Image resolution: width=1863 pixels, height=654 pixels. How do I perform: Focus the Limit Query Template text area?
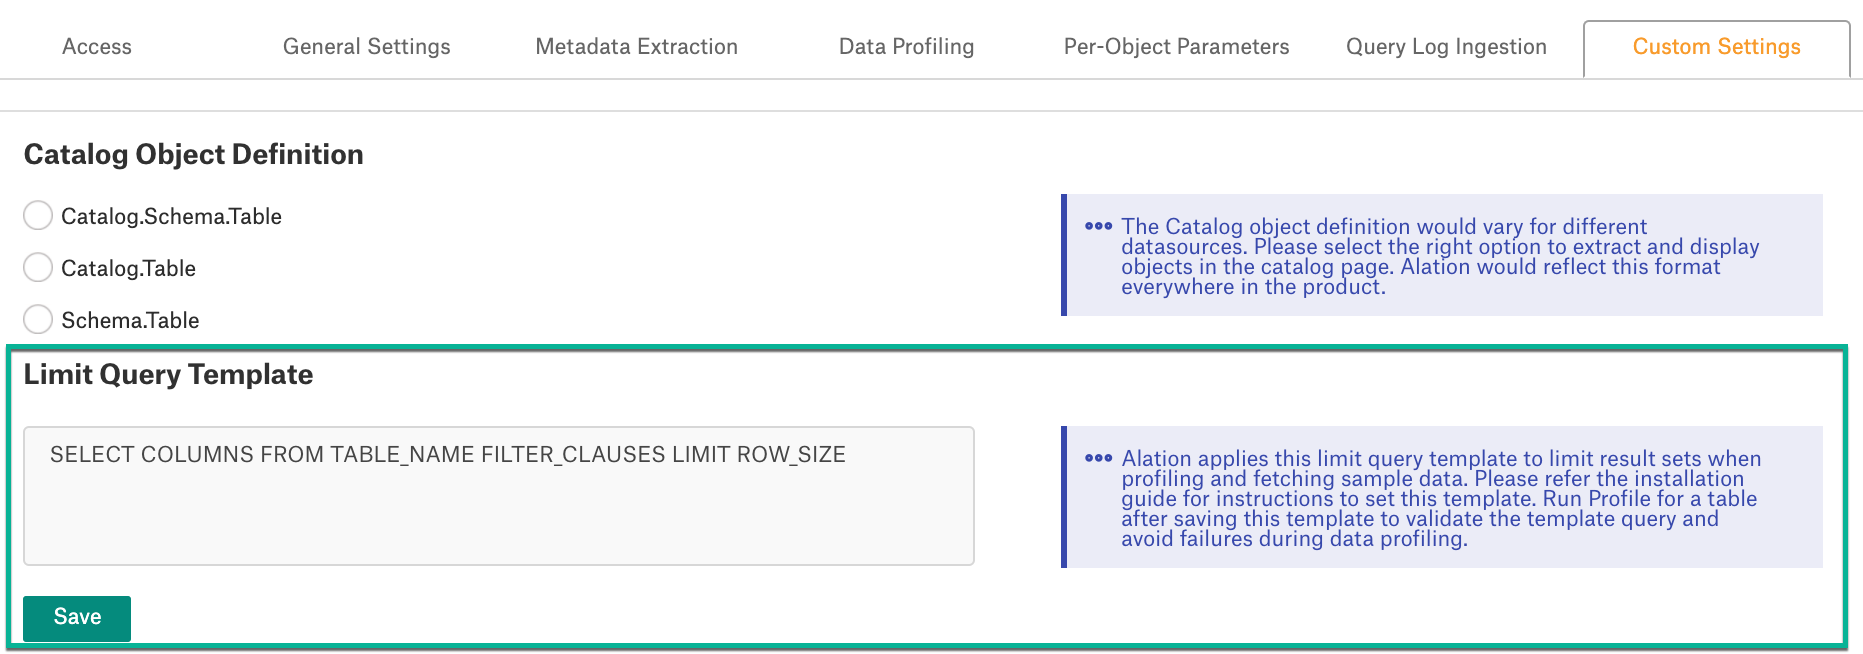(499, 496)
